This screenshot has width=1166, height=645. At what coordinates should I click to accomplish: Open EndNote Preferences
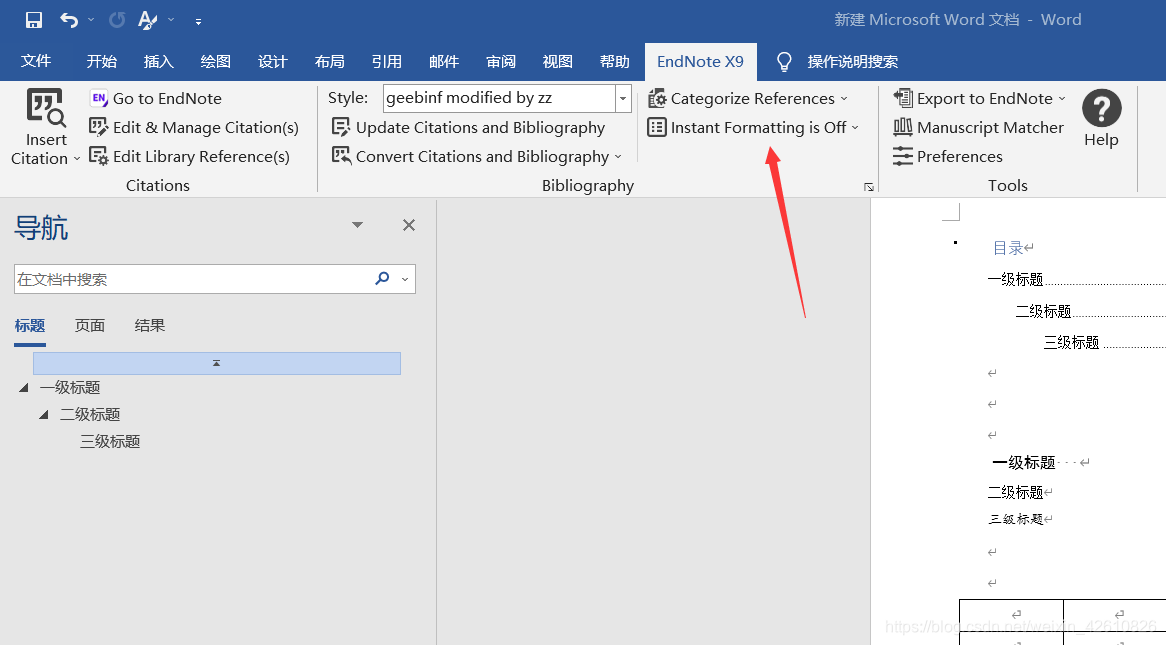pyautogui.click(x=948, y=156)
